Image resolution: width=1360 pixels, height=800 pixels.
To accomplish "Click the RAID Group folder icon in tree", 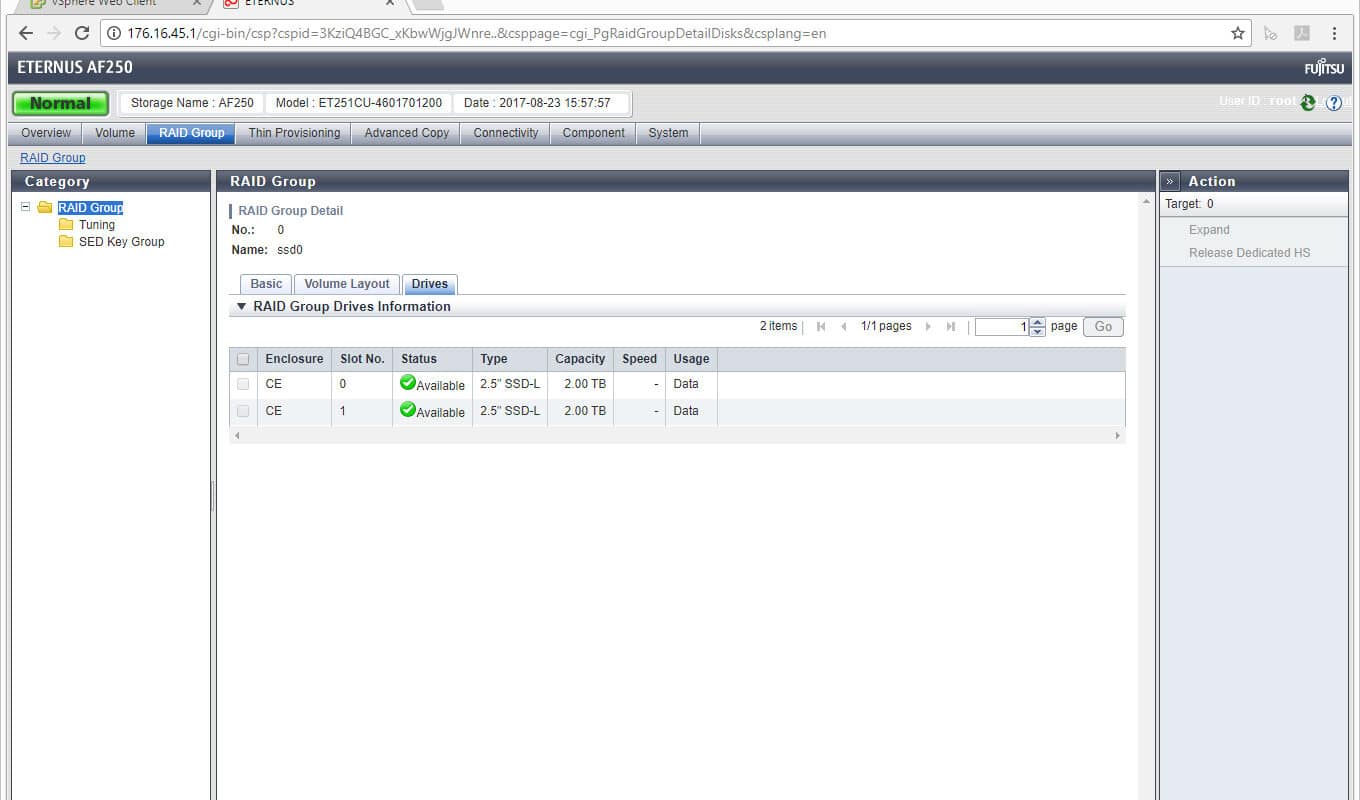I will click(x=44, y=208).
